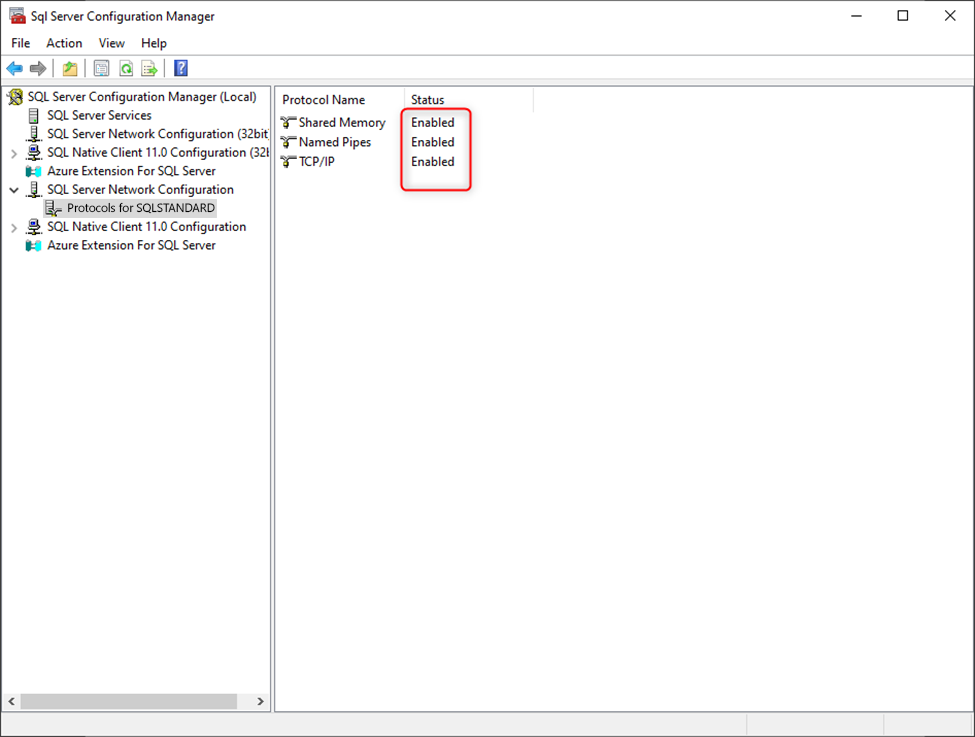Click the Up One Level folder icon
The image size is (975, 737).
pos(70,69)
